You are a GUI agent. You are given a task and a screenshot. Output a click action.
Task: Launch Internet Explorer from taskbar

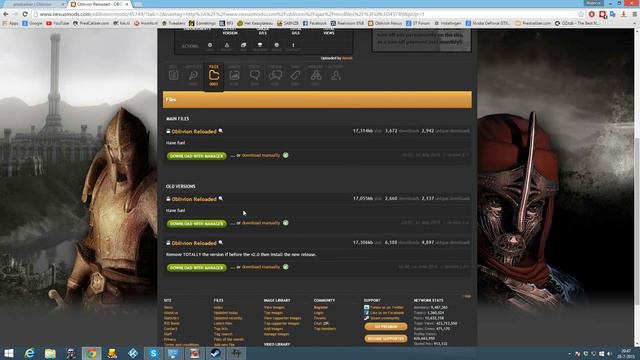[x=29, y=353]
